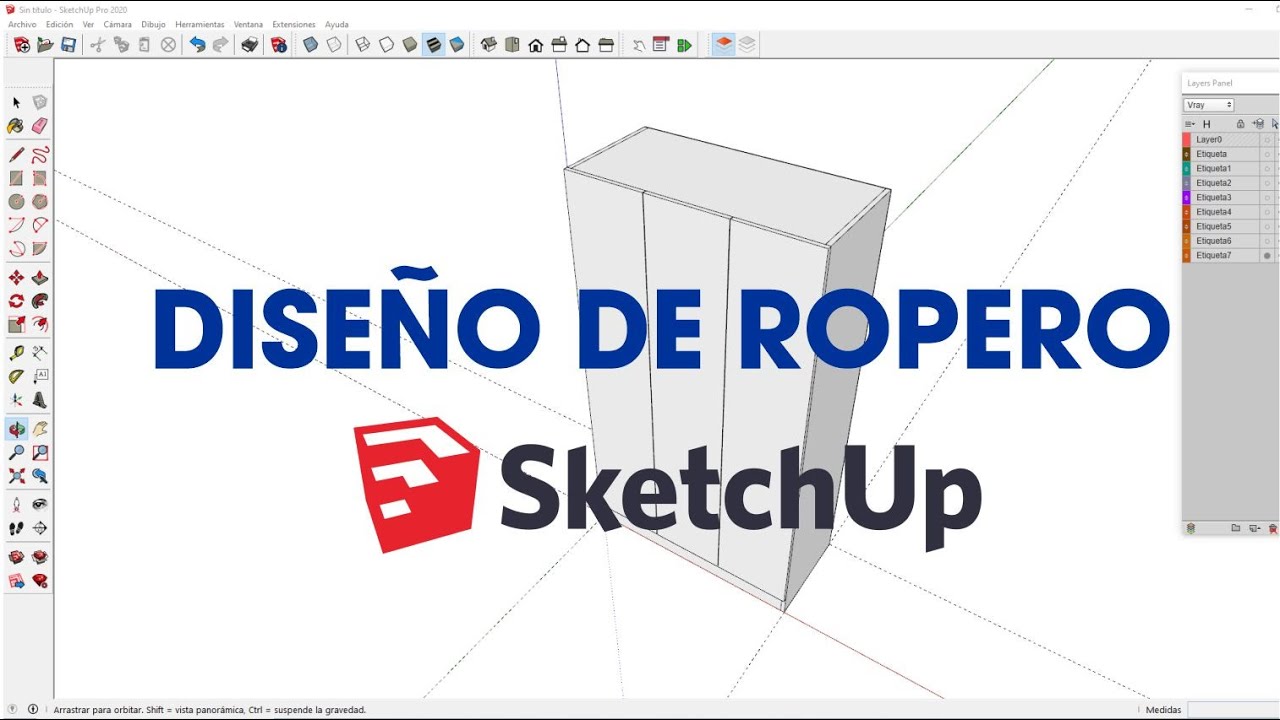The image size is (1280, 720).
Task: Open the Archivo menu
Action: 22,24
